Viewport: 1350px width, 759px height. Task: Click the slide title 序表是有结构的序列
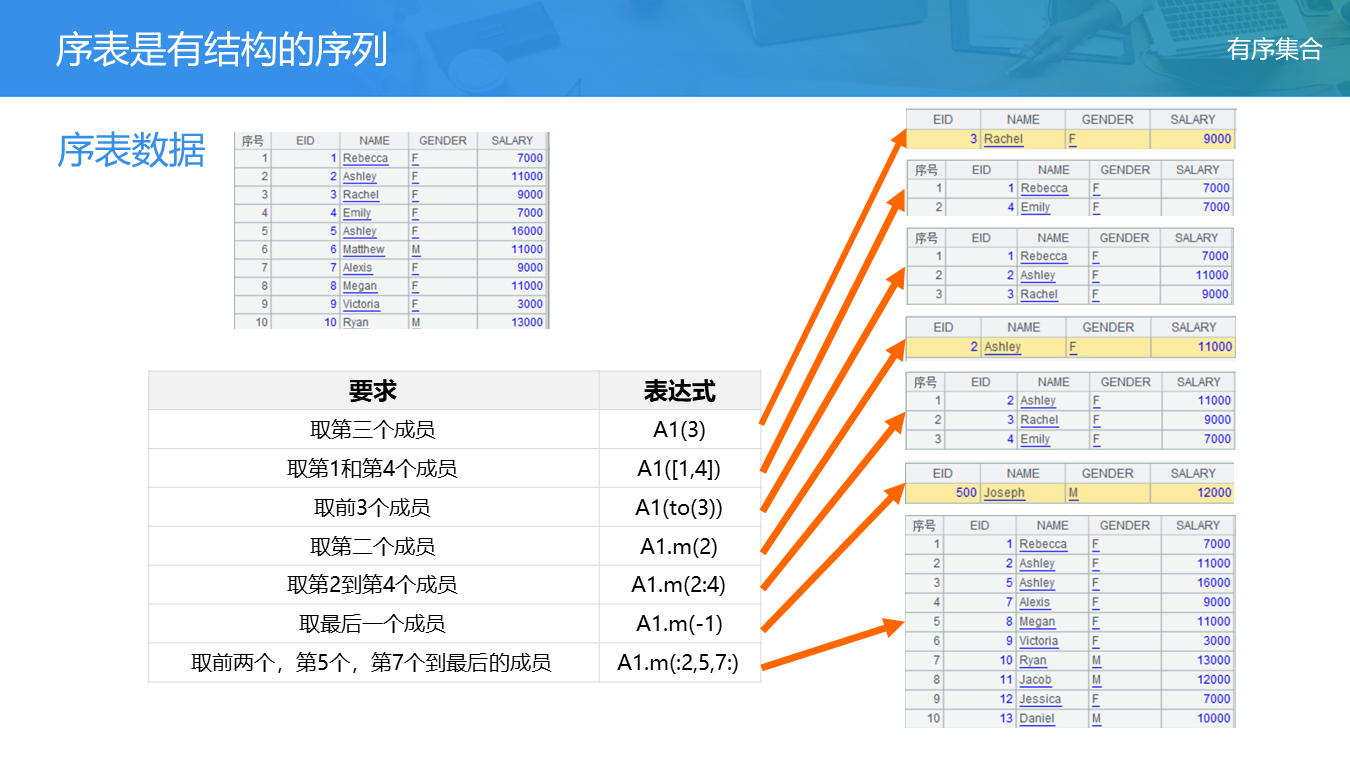coord(221,49)
